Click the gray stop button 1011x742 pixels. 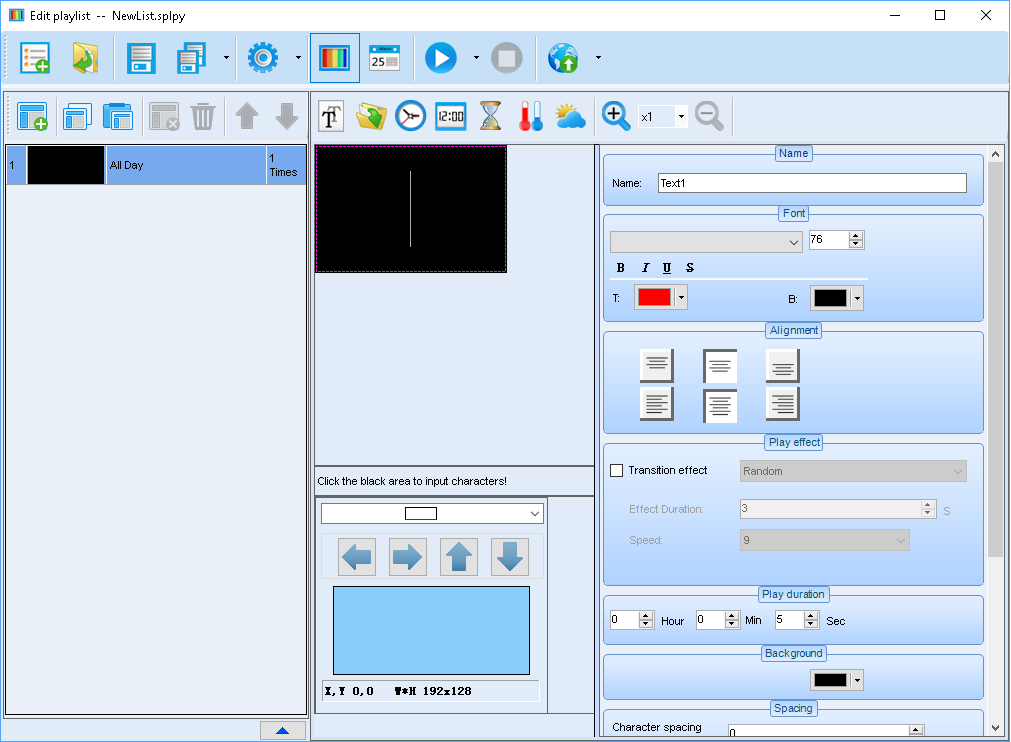click(507, 58)
